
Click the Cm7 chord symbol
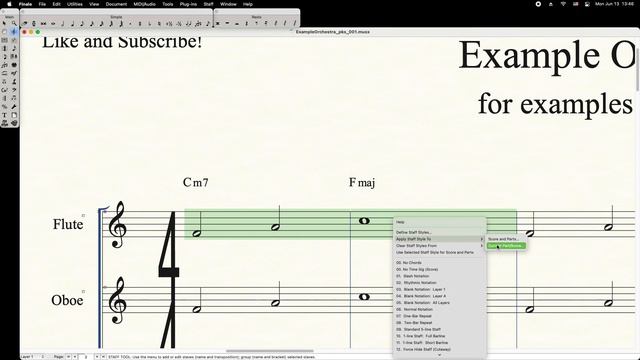tap(196, 182)
